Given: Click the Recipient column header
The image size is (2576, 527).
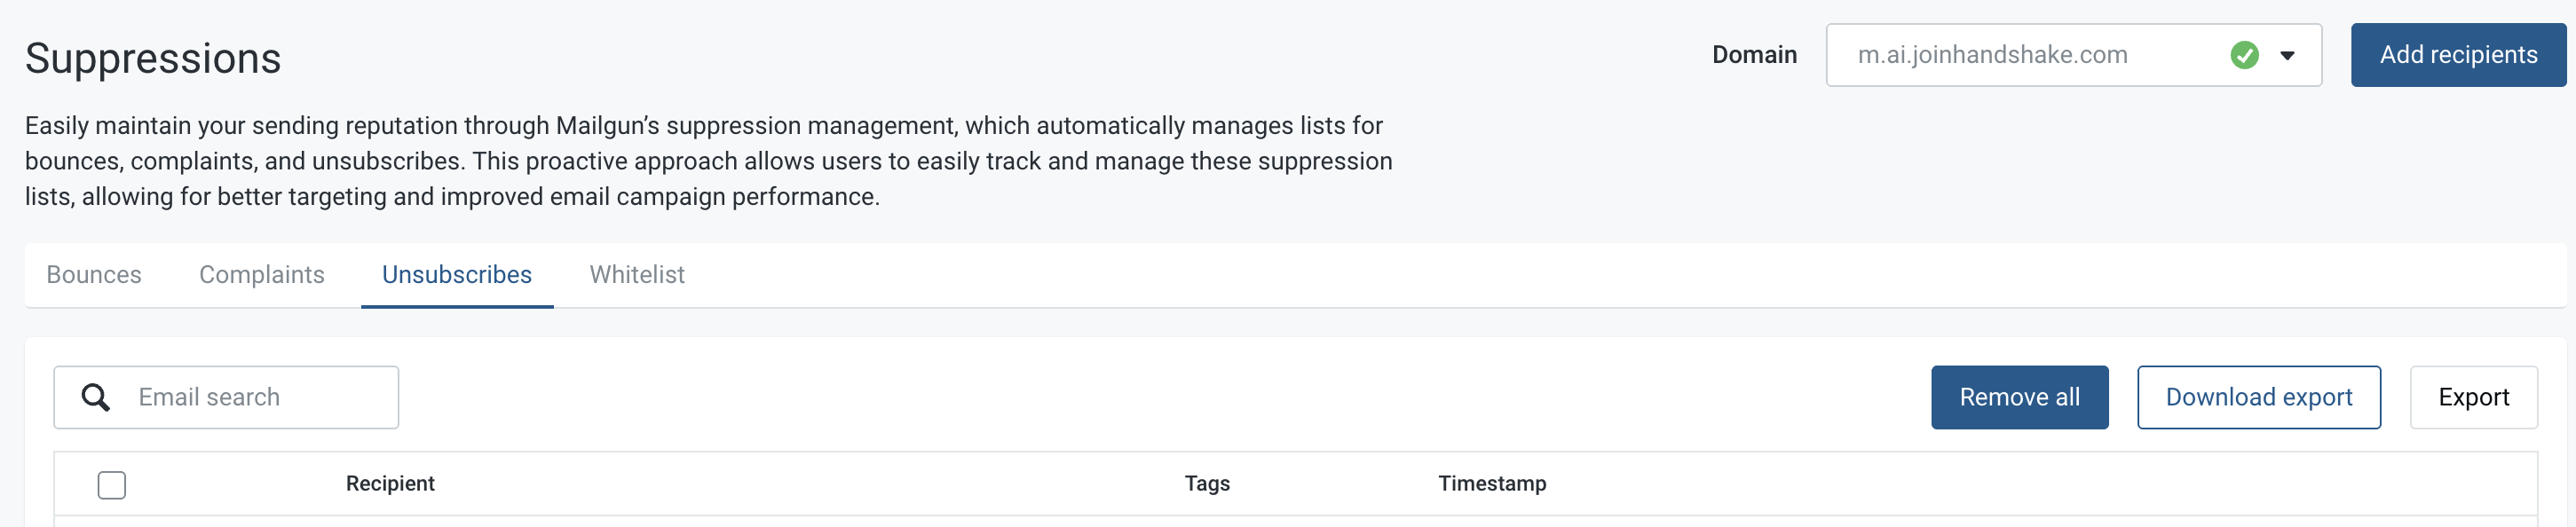Looking at the screenshot, I should [390, 484].
